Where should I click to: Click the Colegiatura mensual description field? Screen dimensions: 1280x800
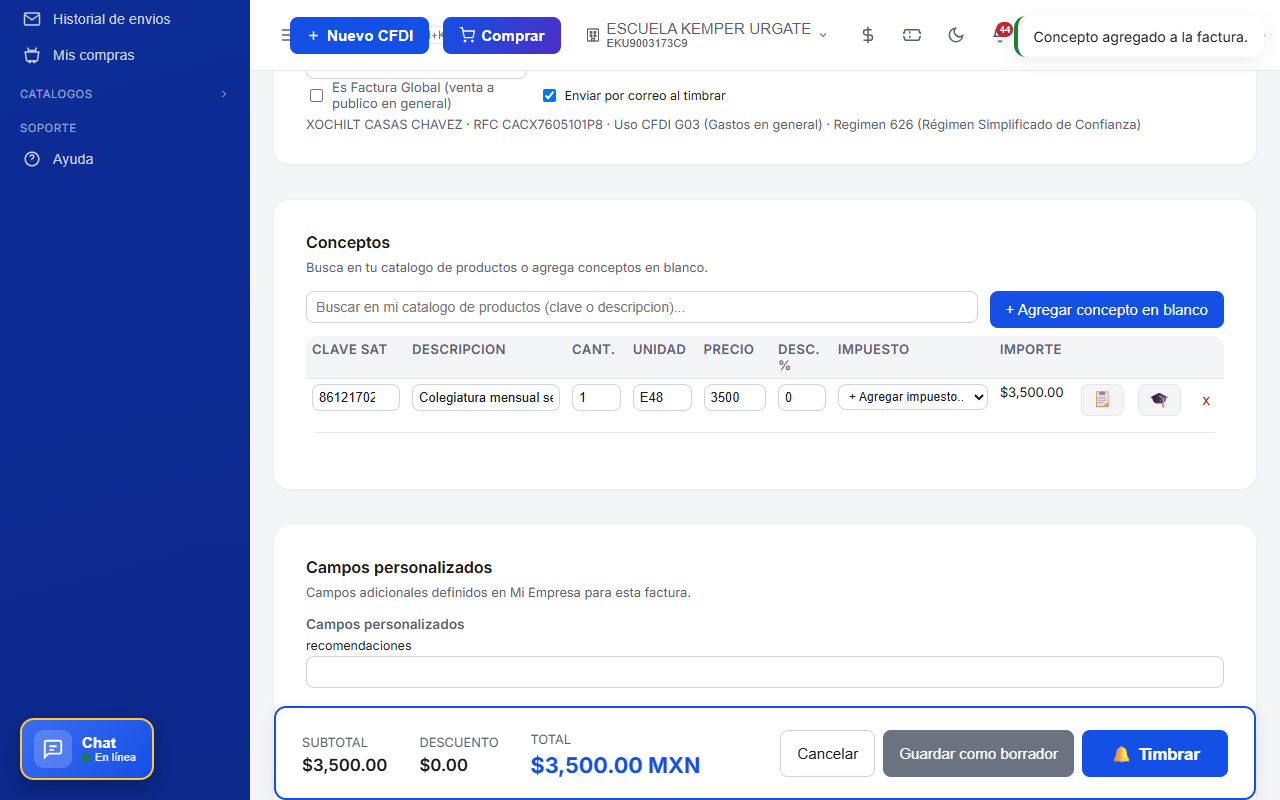[486, 397]
